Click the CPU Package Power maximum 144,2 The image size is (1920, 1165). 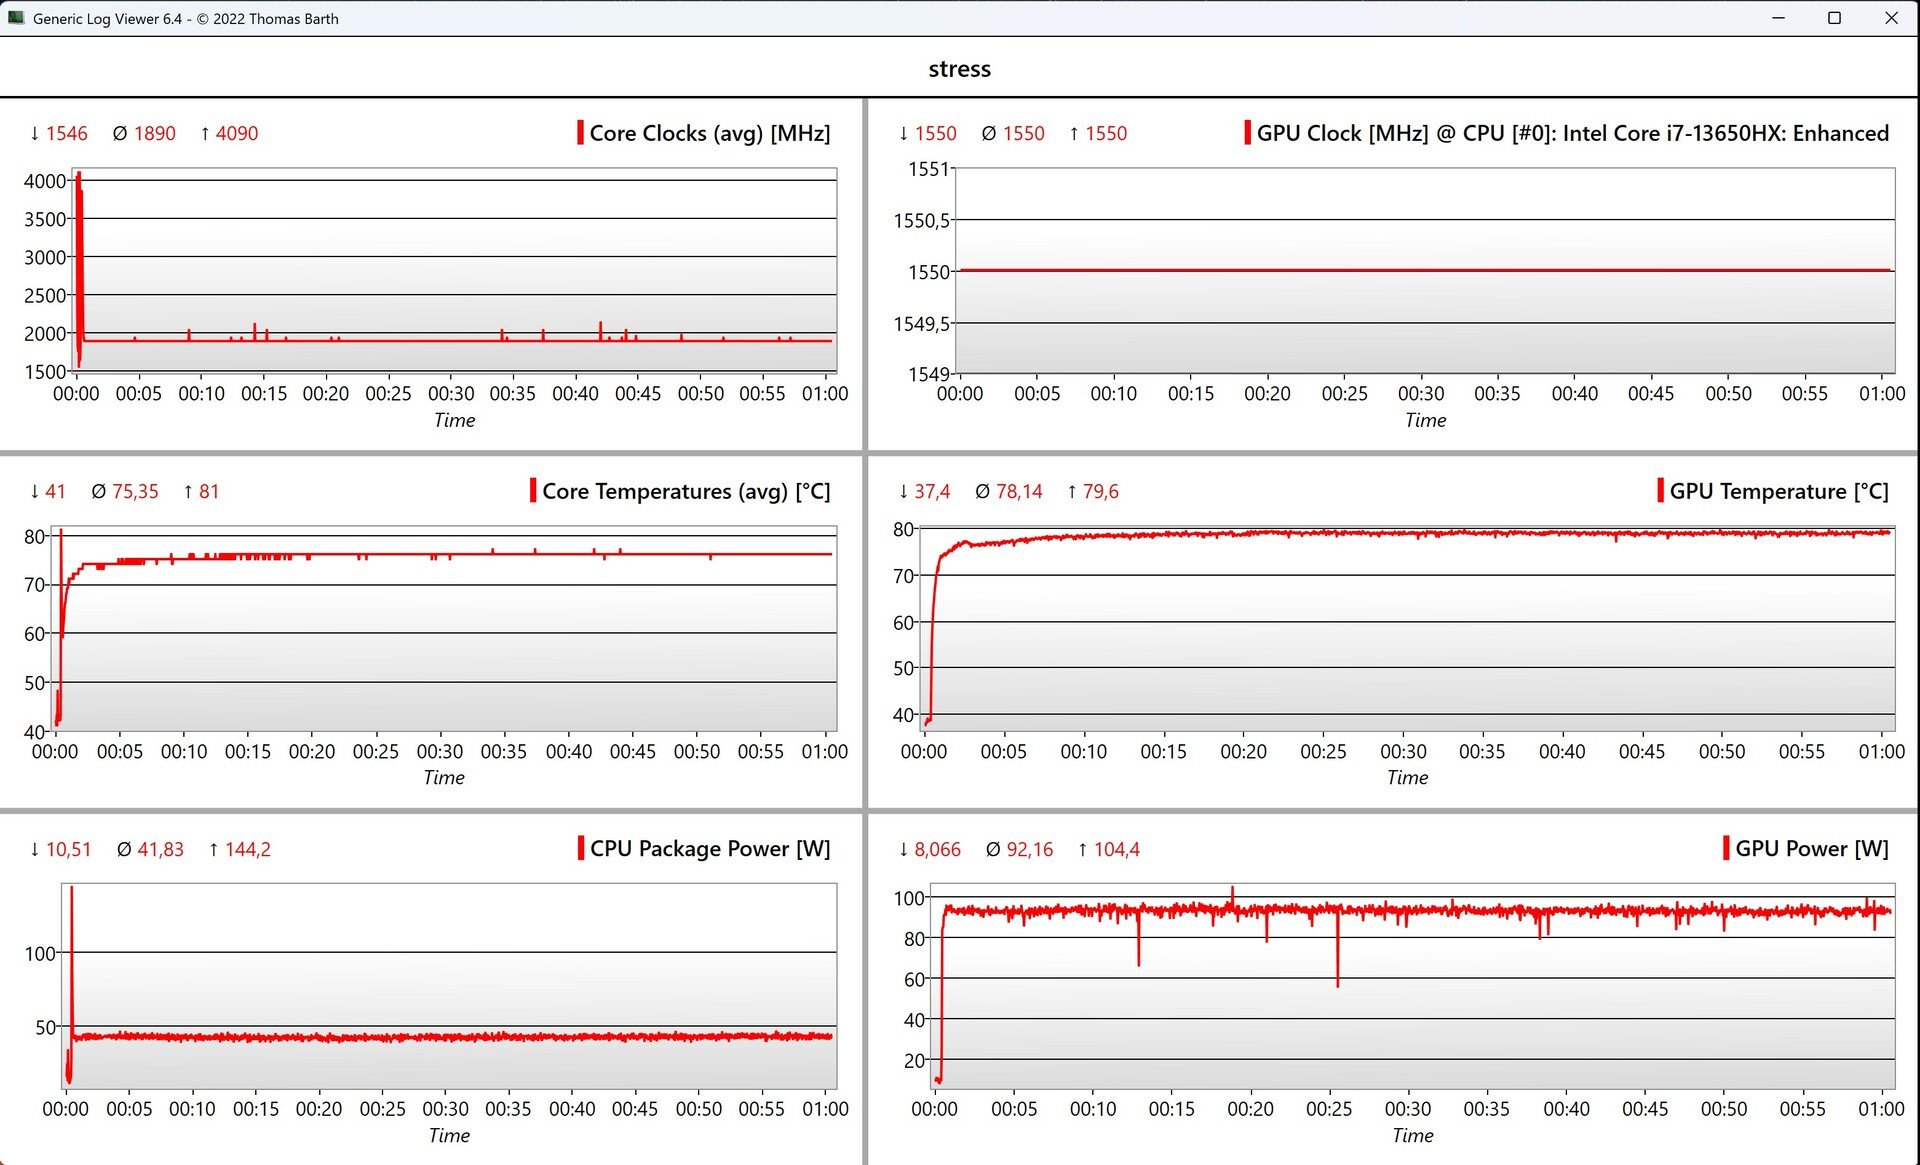pyautogui.click(x=247, y=849)
